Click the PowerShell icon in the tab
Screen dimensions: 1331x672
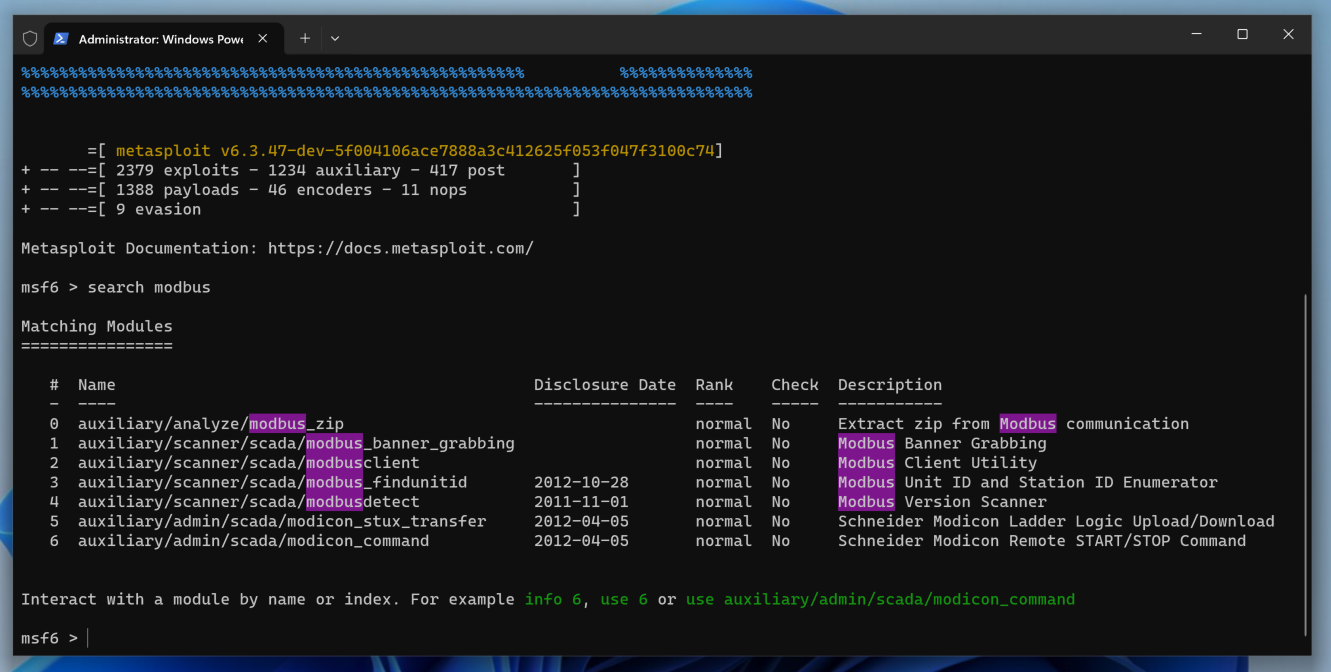[x=61, y=38]
